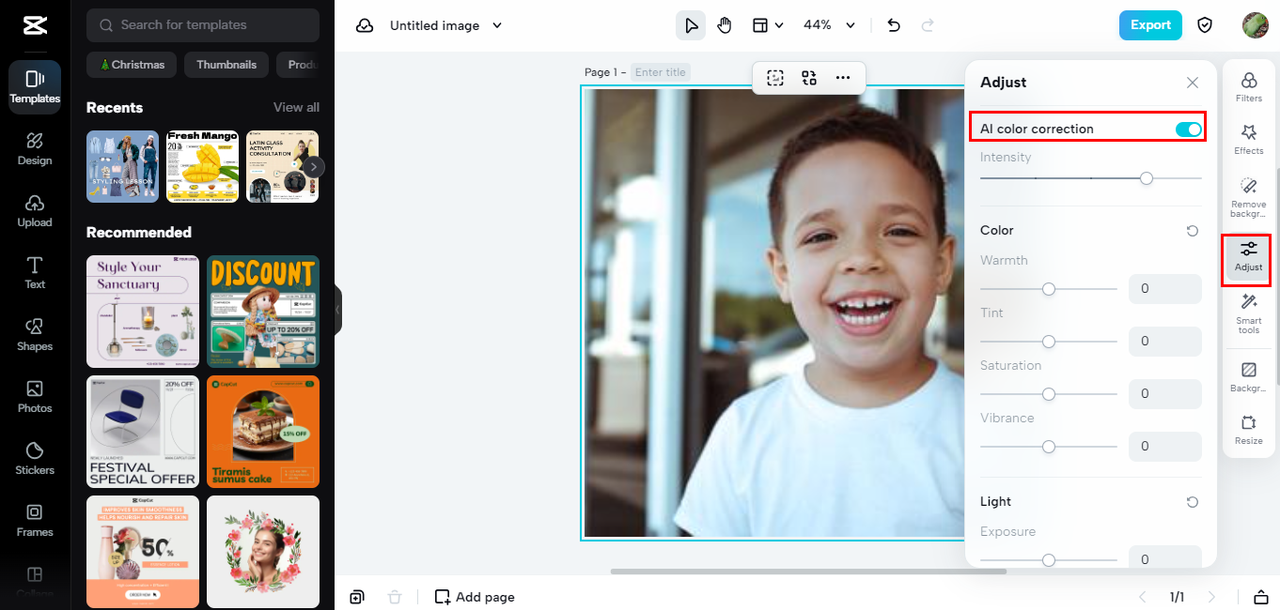
Task: Click the Vibrance slider handle
Action: [1049, 446]
